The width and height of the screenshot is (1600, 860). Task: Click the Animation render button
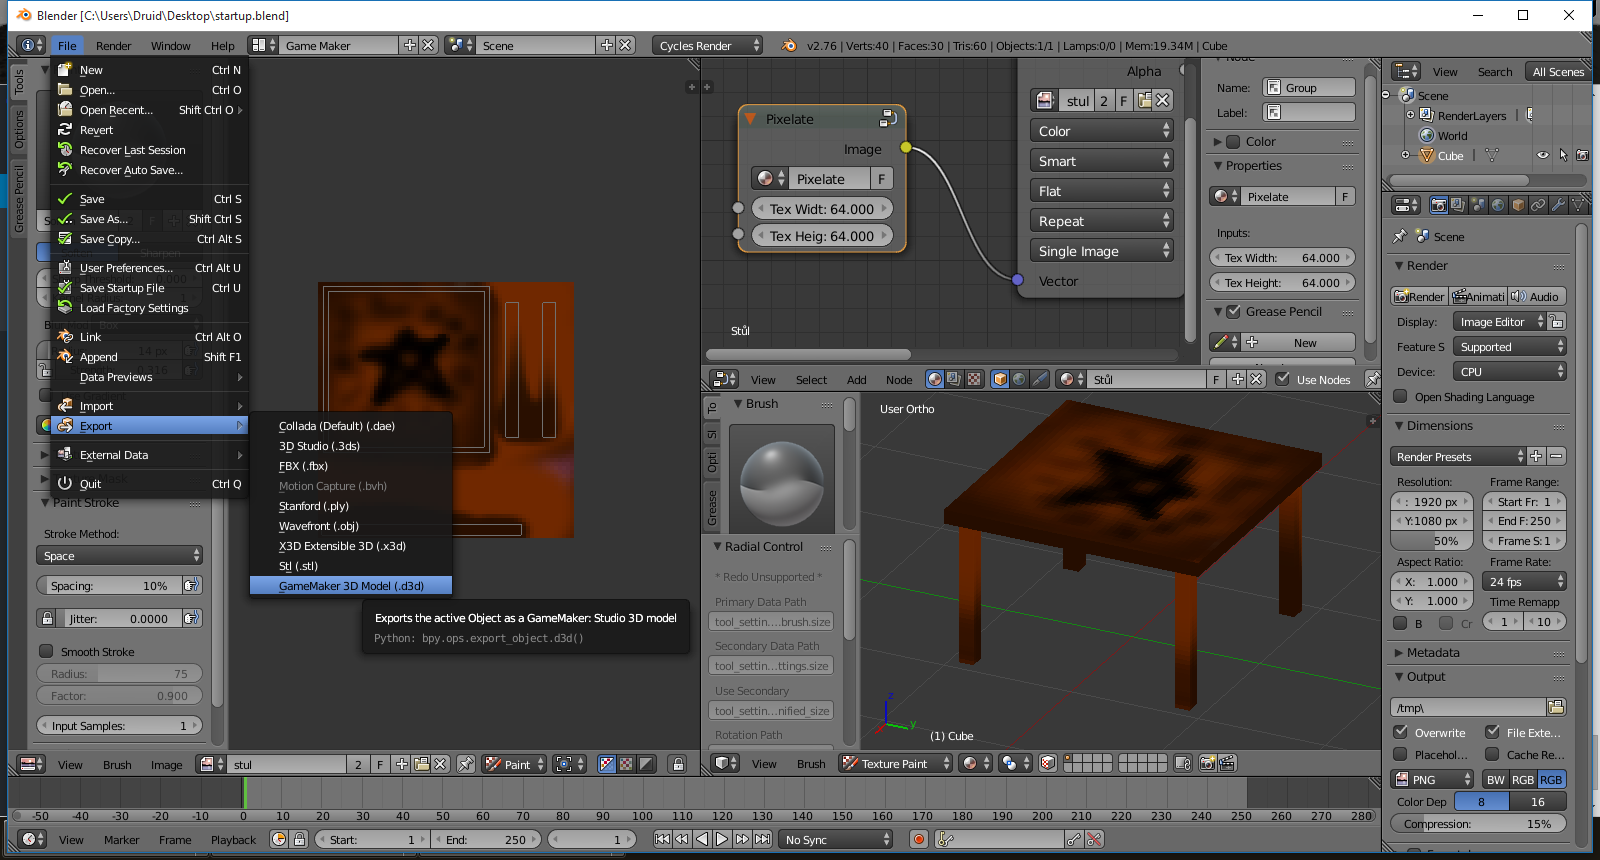pyautogui.click(x=1478, y=297)
